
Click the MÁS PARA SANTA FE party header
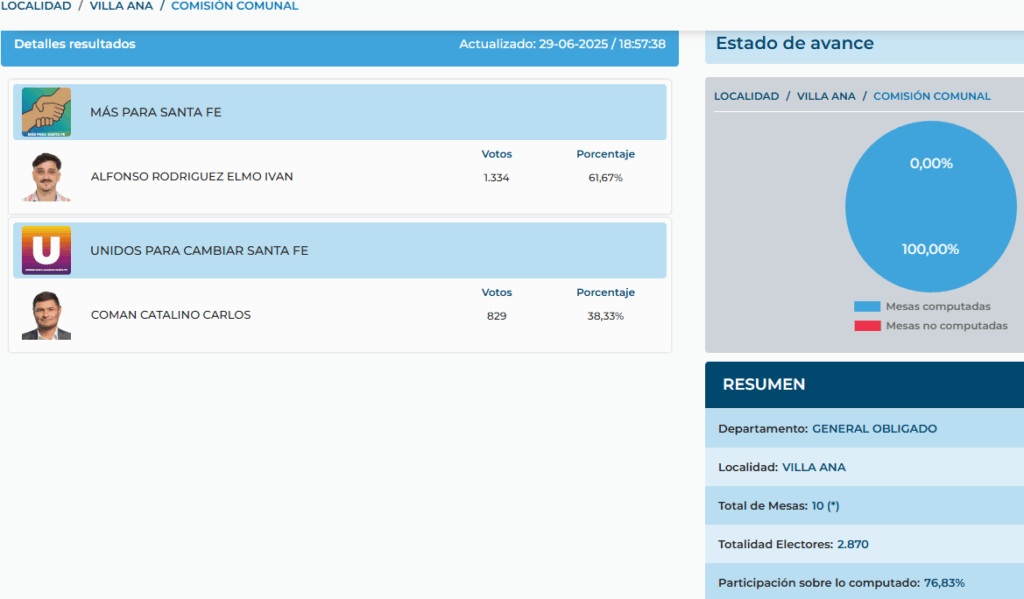click(x=156, y=112)
